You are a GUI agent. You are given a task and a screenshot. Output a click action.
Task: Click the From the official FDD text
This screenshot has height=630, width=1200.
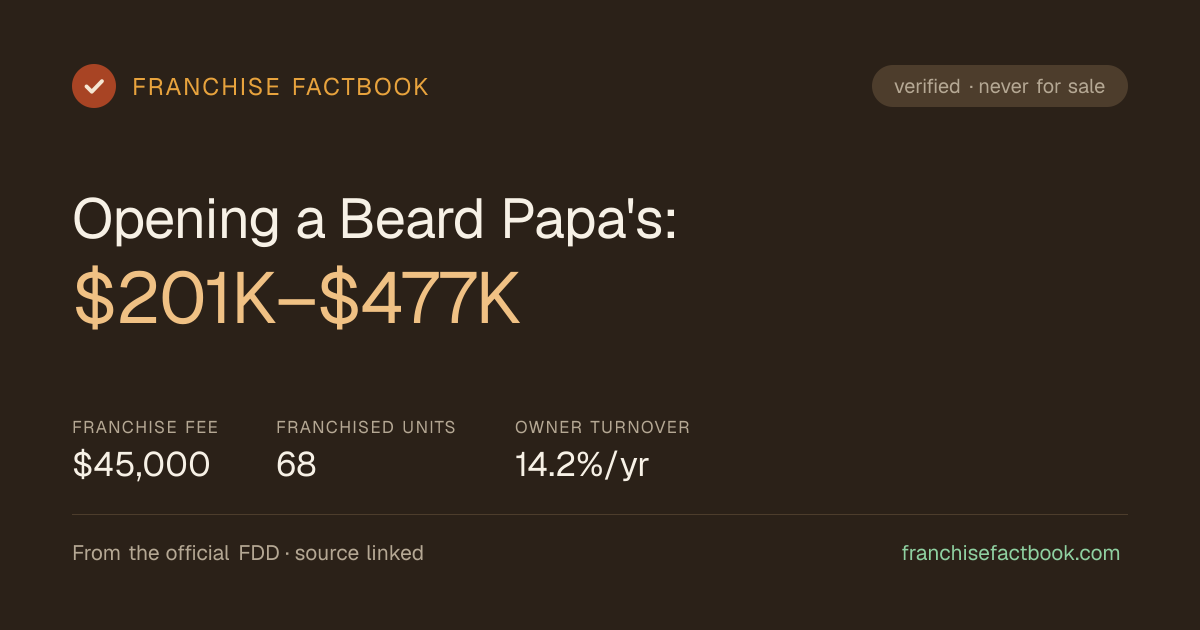pyautogui.click(x=176, y=553)
